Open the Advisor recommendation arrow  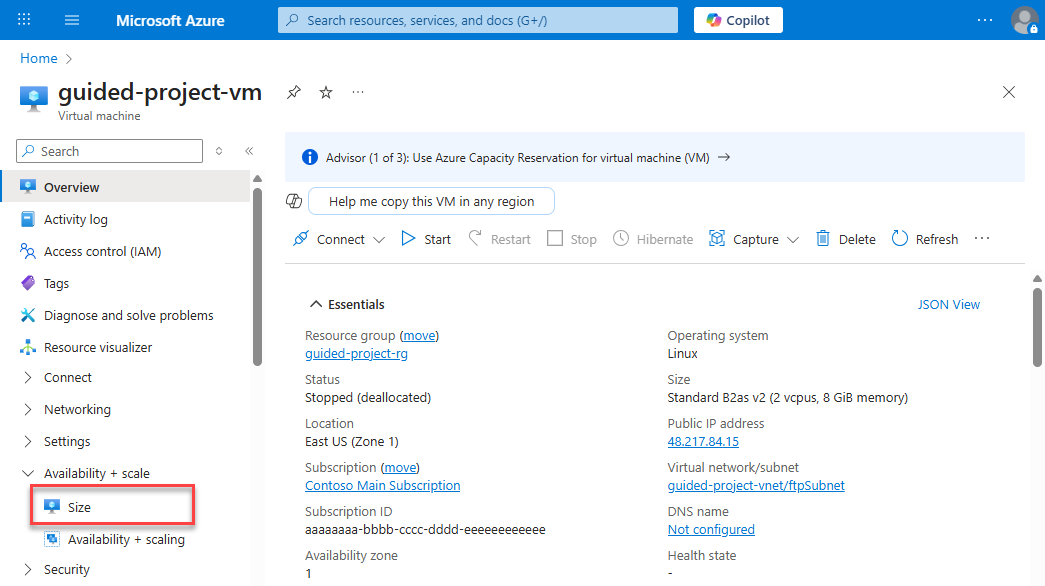pos(724,157)
